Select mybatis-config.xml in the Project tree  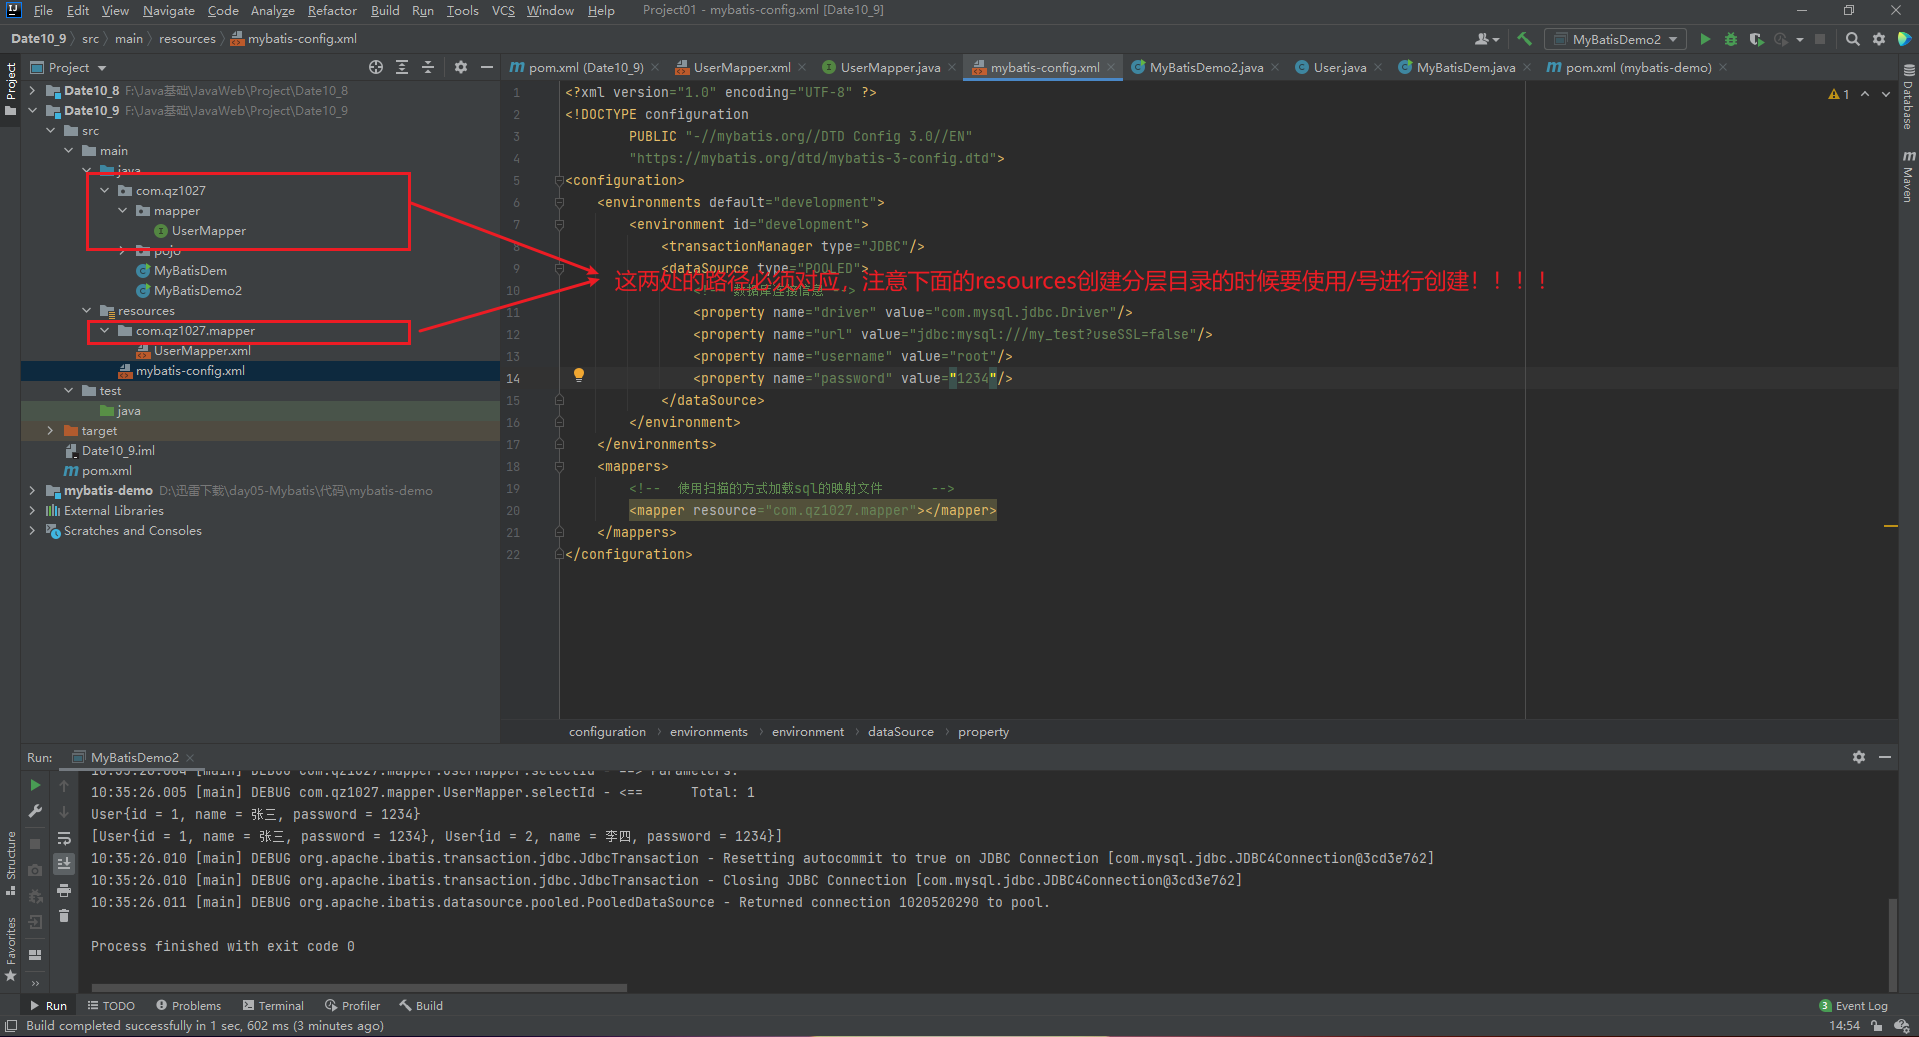[190, 370]
